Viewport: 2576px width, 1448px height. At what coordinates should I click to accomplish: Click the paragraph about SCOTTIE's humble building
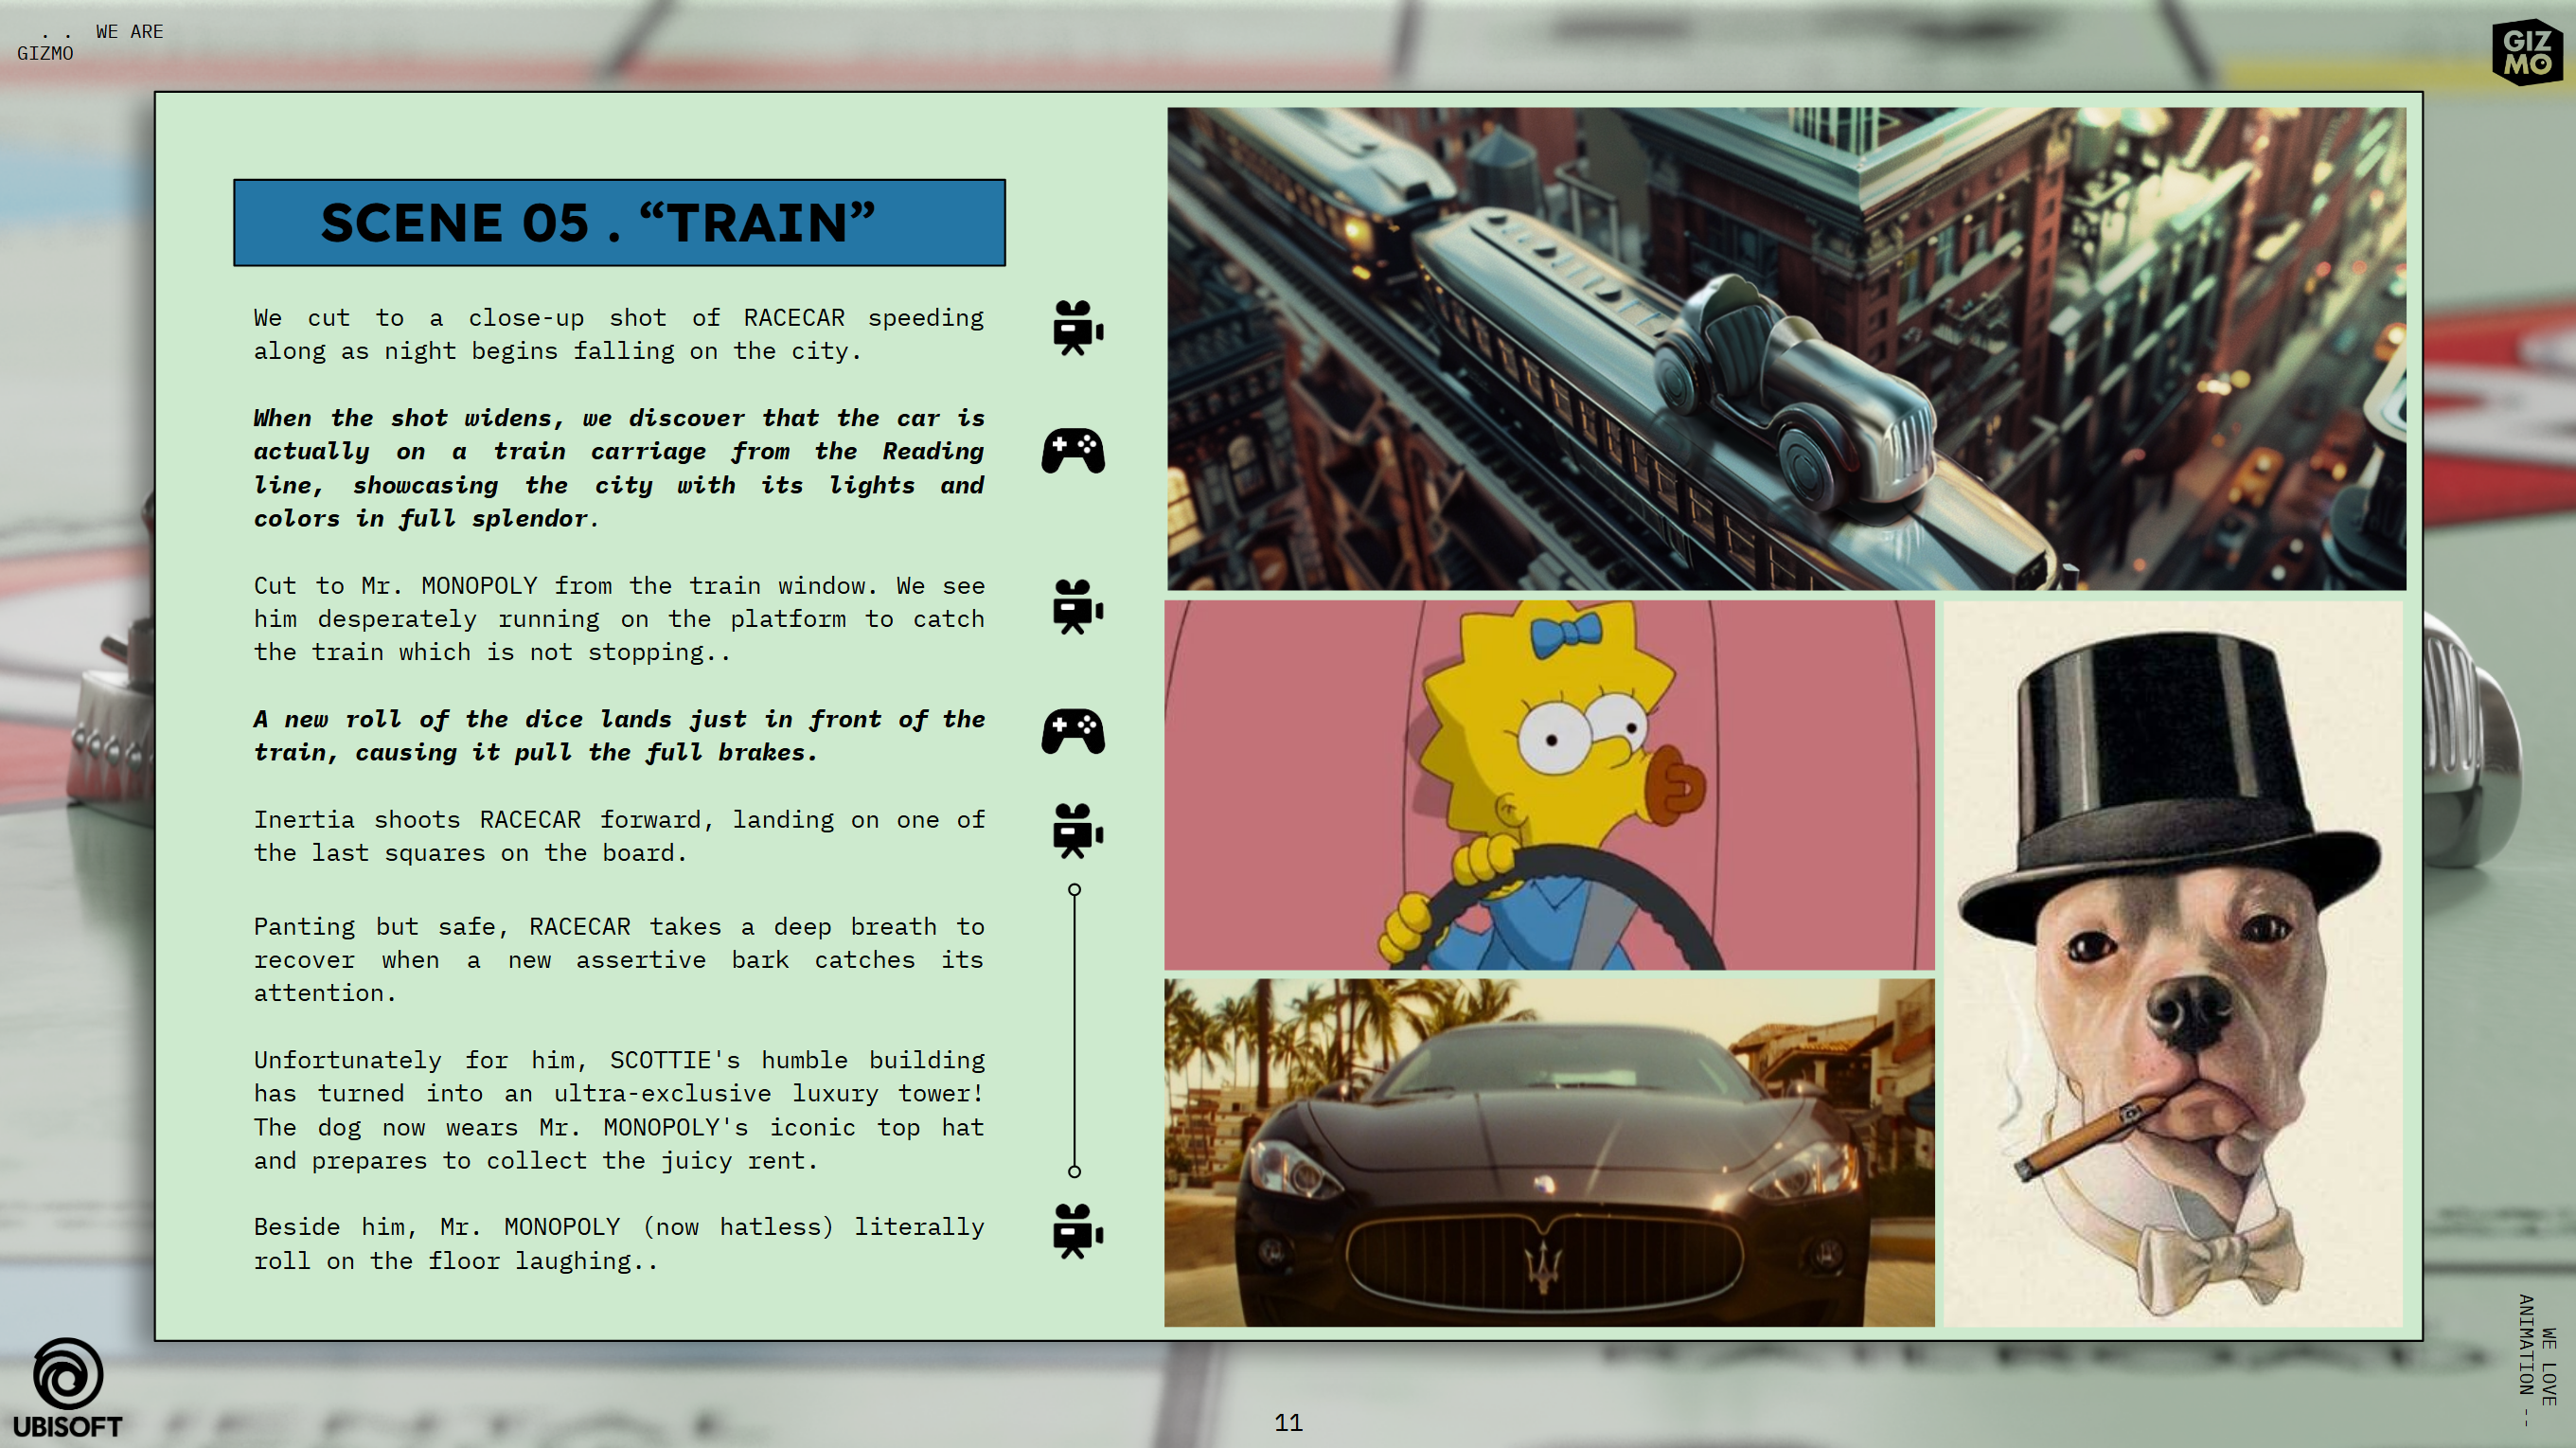[619, 1110]
